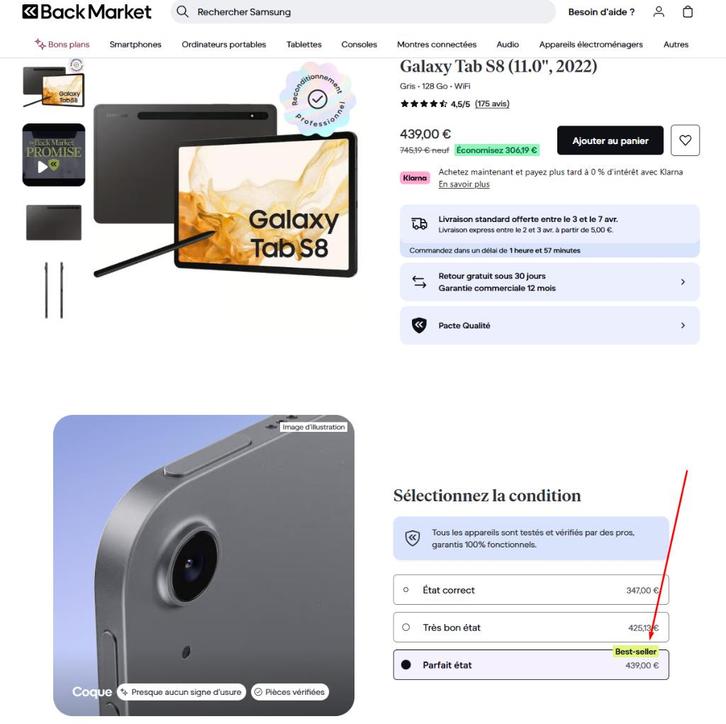Click the Pacte Qualité shield icon
This screenshot has height=724, width=726.
point(419,325)
